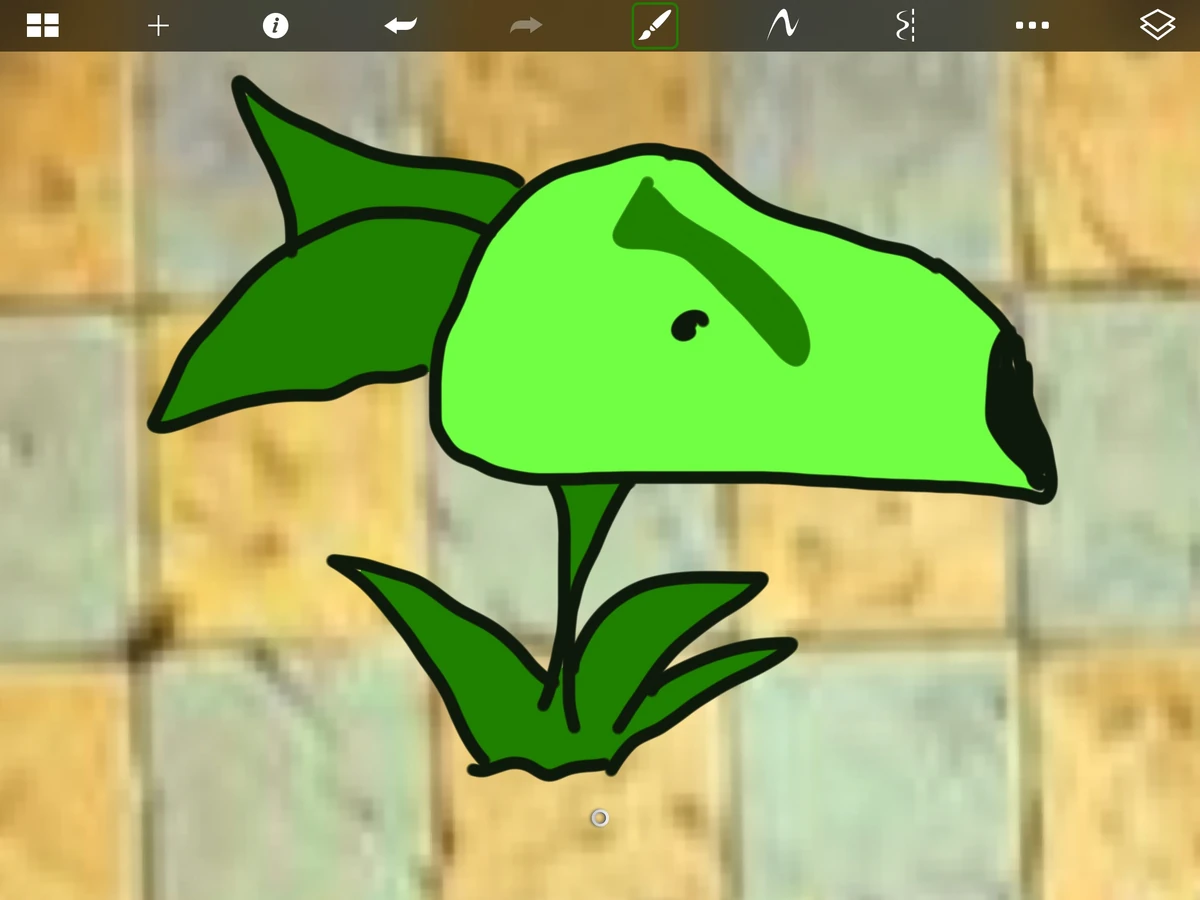Show document info via the info icon
Screen dimensions: 1200x900
point(276,25)
